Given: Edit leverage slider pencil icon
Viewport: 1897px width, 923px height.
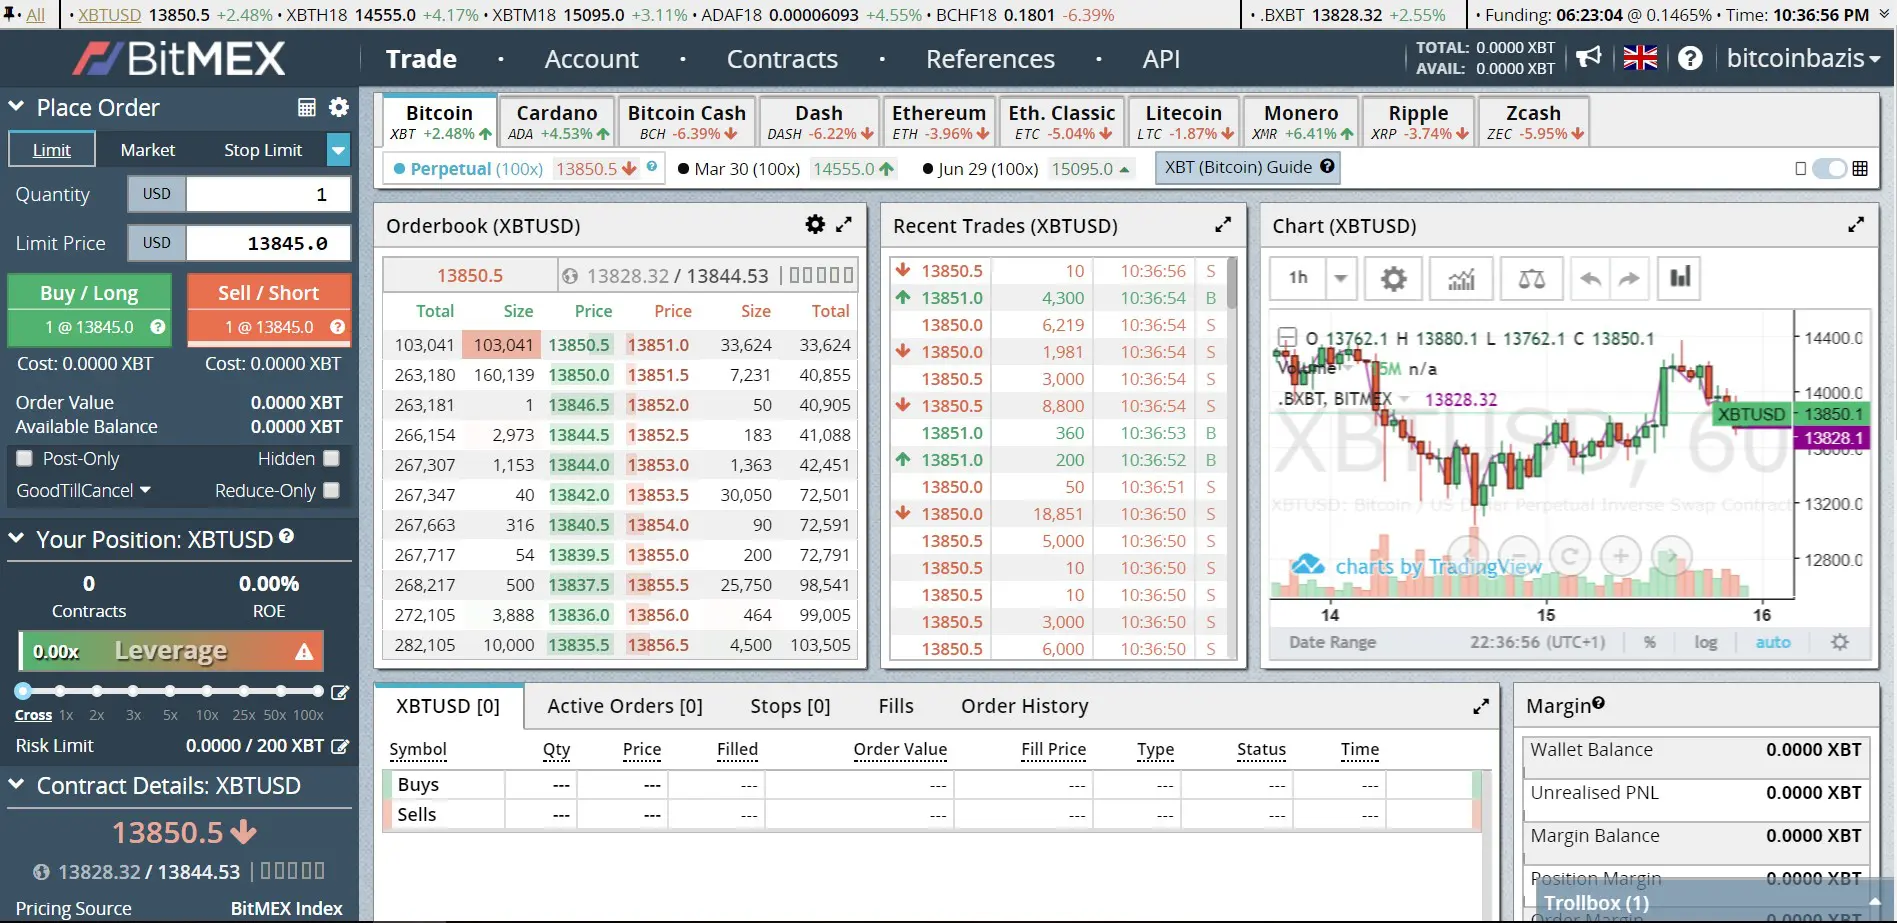Looking at the screenshot, I should point(340,692).
